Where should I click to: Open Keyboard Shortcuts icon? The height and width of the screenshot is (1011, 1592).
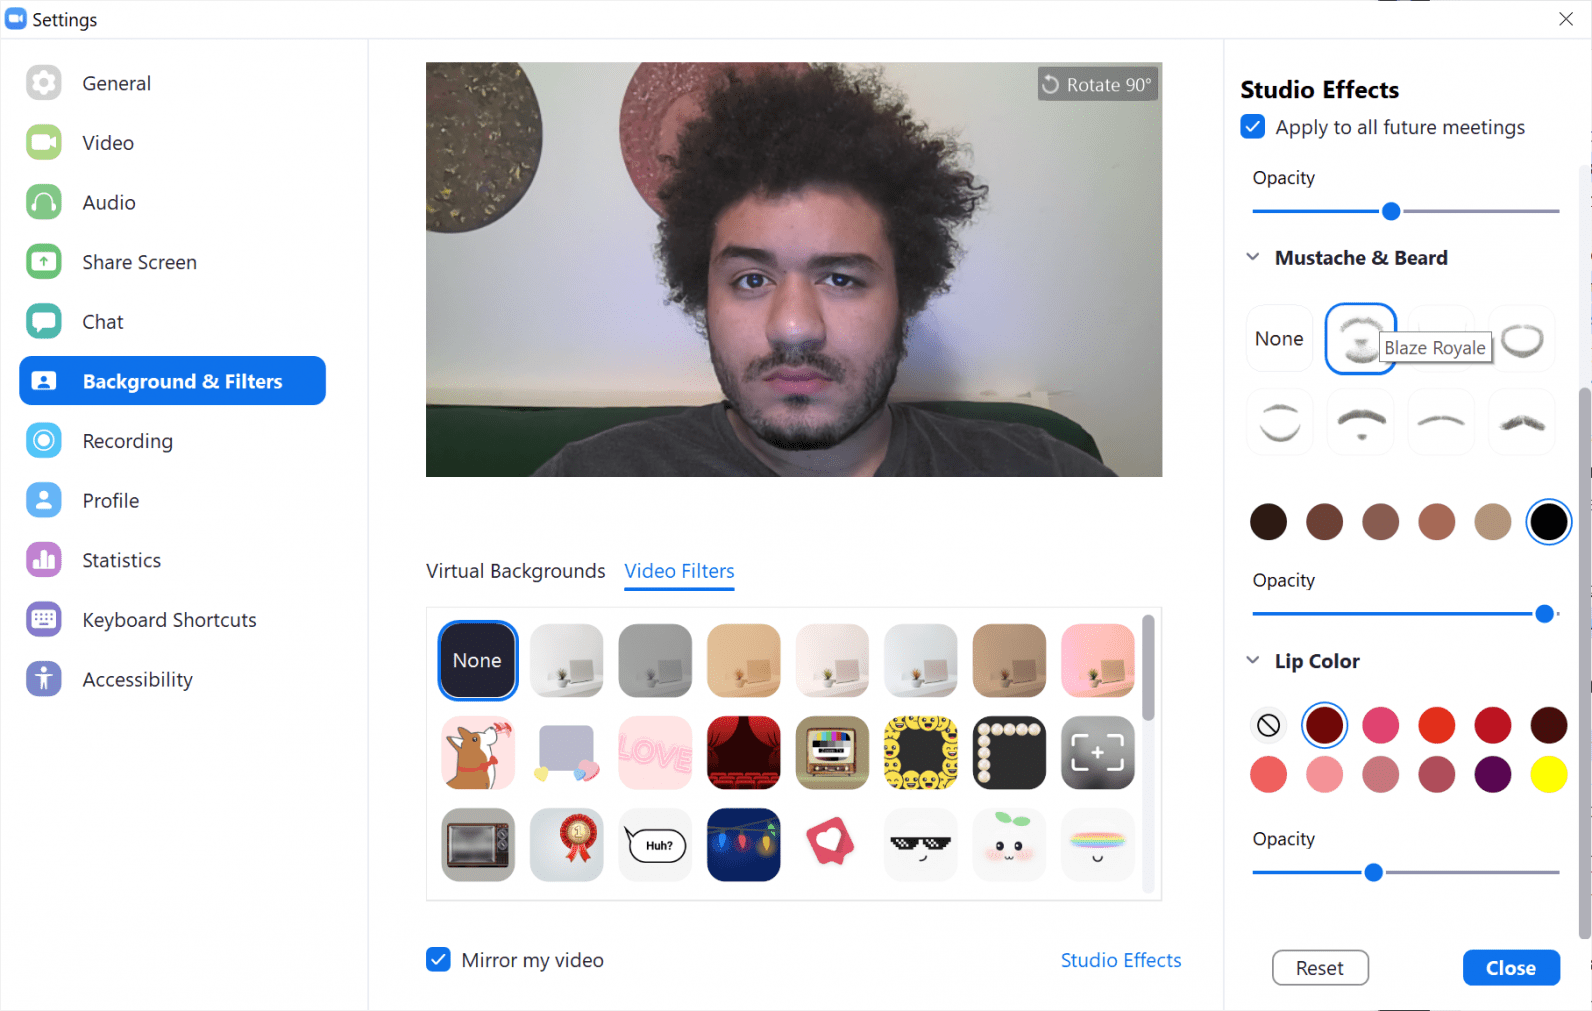click(44, 620)
